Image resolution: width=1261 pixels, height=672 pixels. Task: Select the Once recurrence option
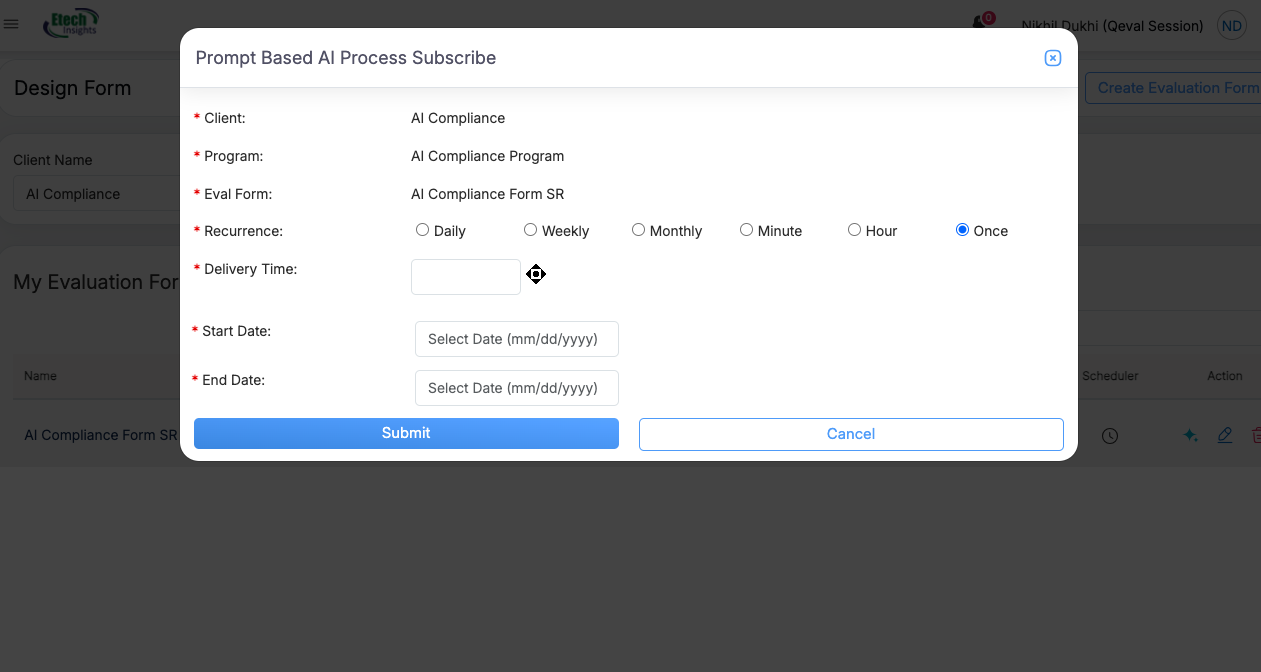coord(962,230)
